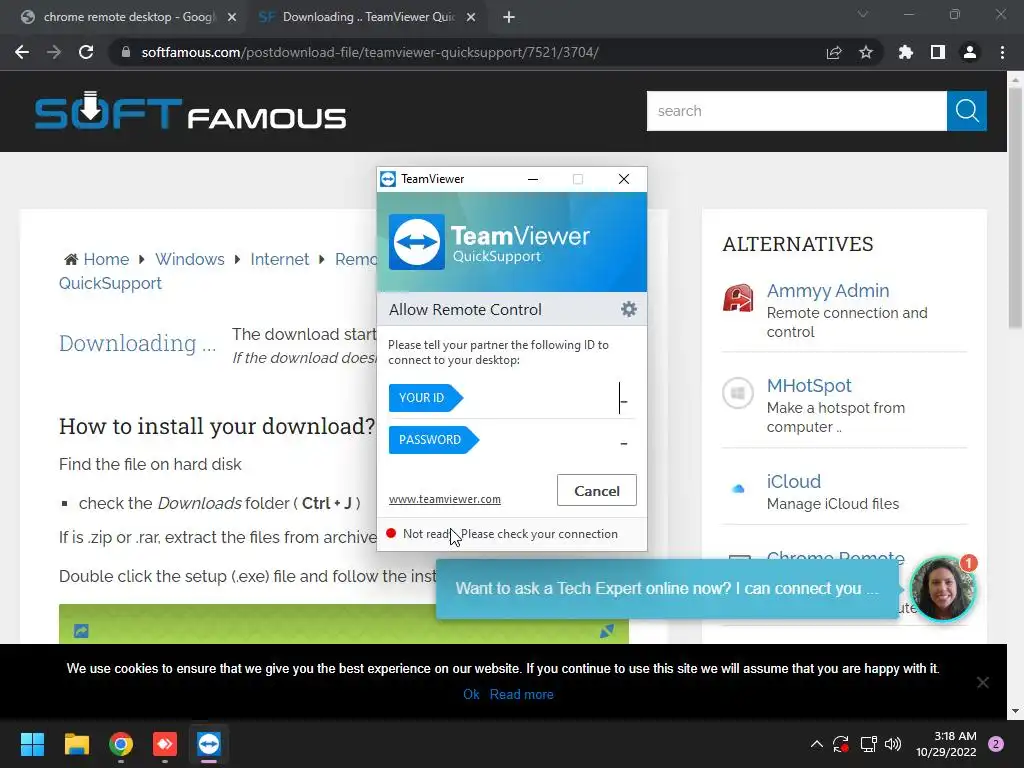The width and height of the screenshot is (1024, 768).
Task: Click the Cancel button in TeamViewer
Action: (x=597, y=490)
